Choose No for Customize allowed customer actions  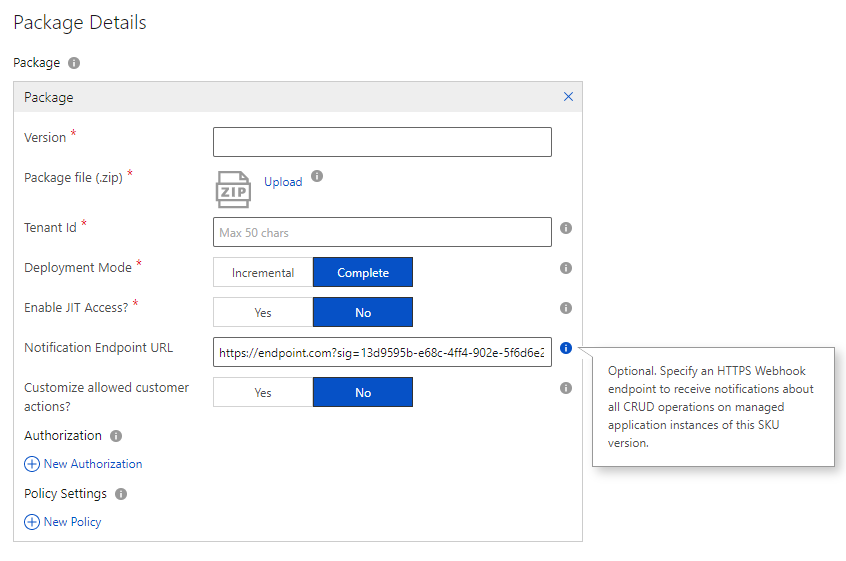[x=362, y=392]
